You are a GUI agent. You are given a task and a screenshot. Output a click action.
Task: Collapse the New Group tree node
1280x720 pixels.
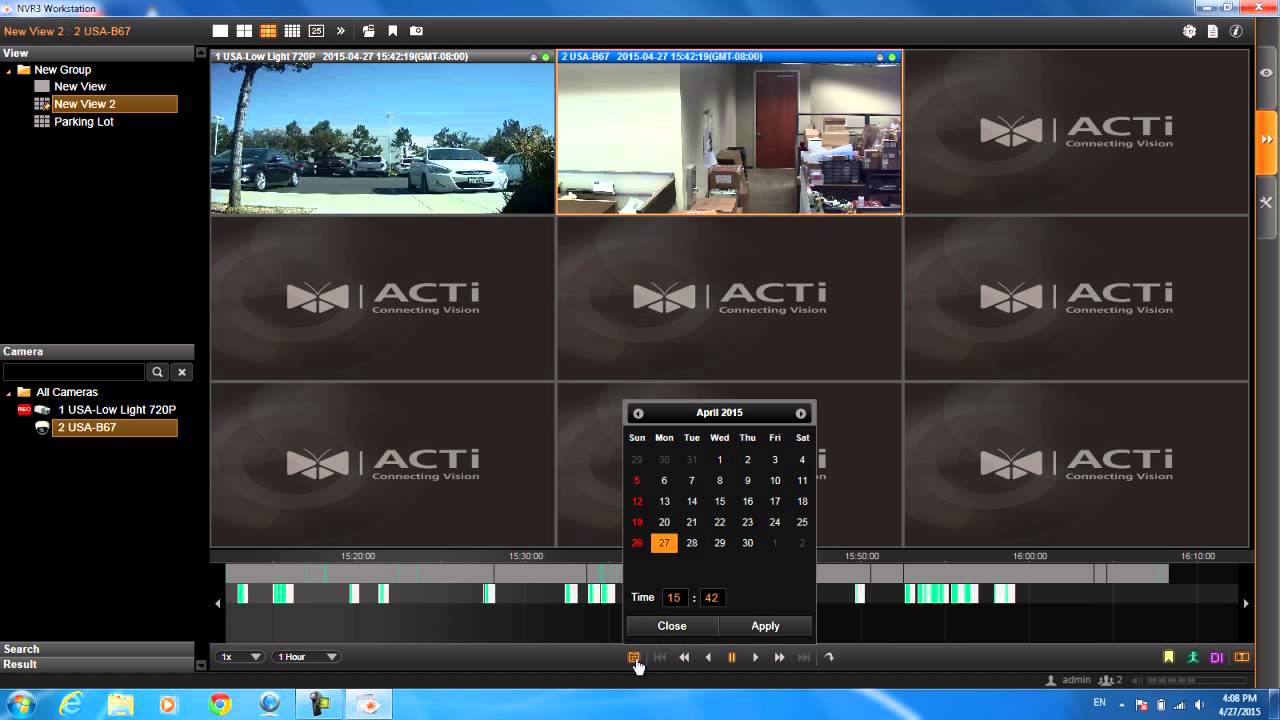coord(9,70)
